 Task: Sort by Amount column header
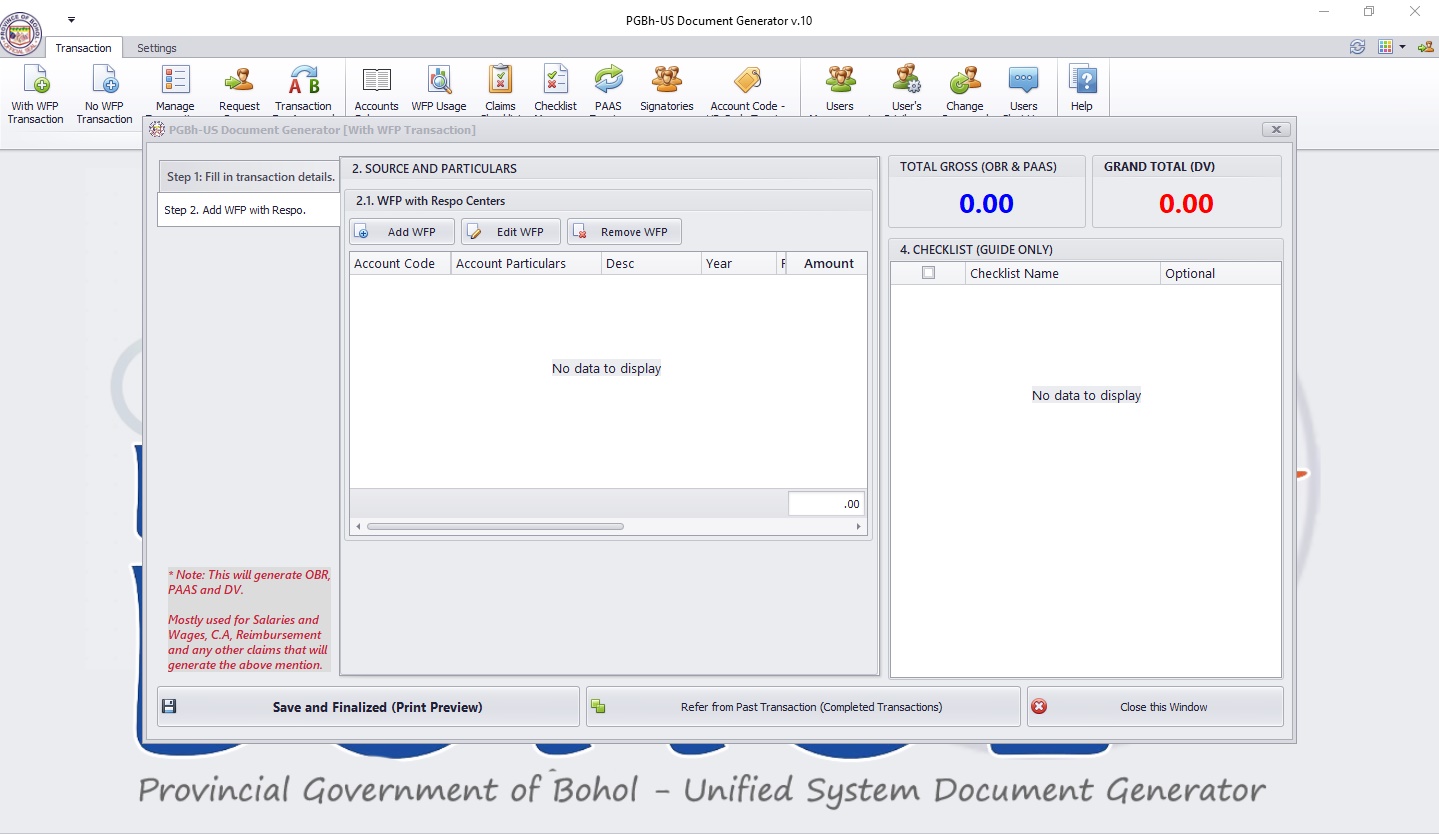[x=827, y=263]
